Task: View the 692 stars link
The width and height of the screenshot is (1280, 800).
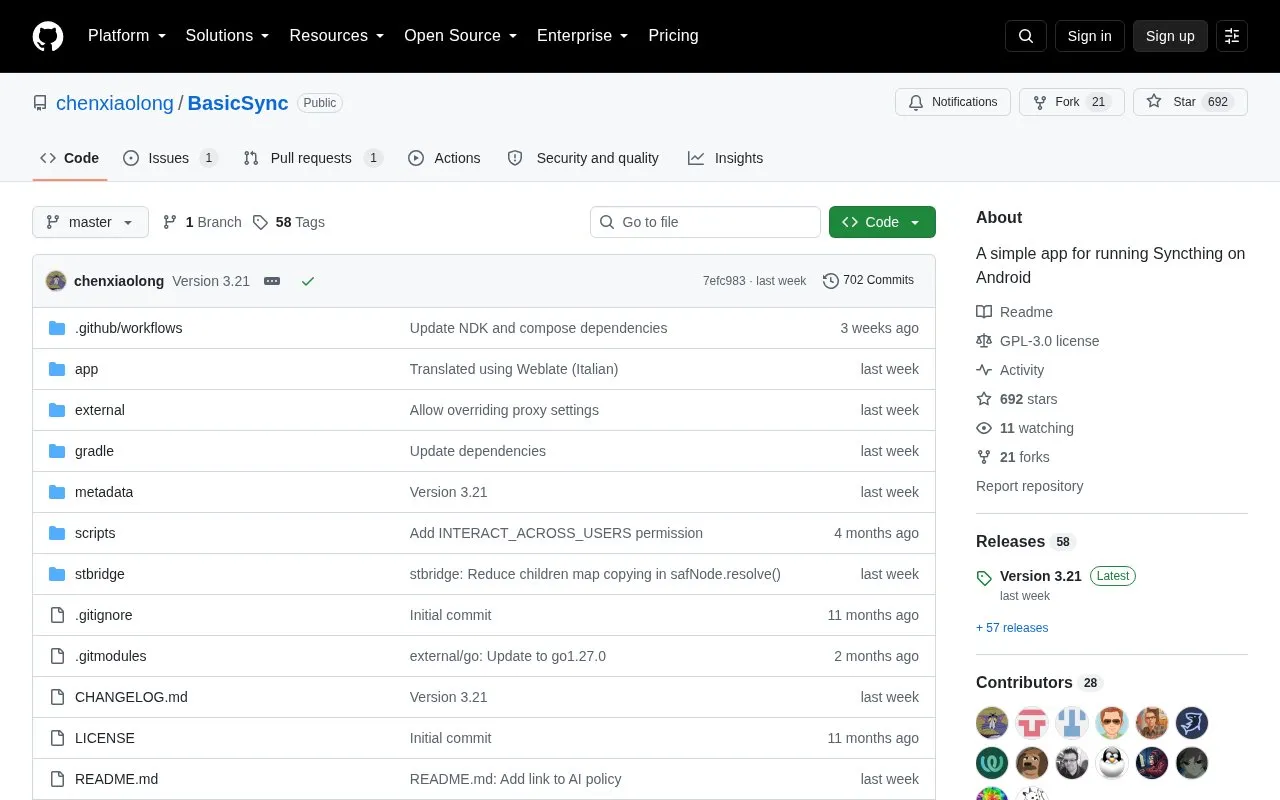Action: pos(1017,399)
